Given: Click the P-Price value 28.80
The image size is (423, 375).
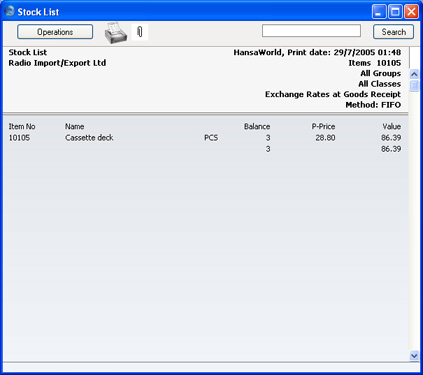Looking at the screenshot, I should [325, 138].
